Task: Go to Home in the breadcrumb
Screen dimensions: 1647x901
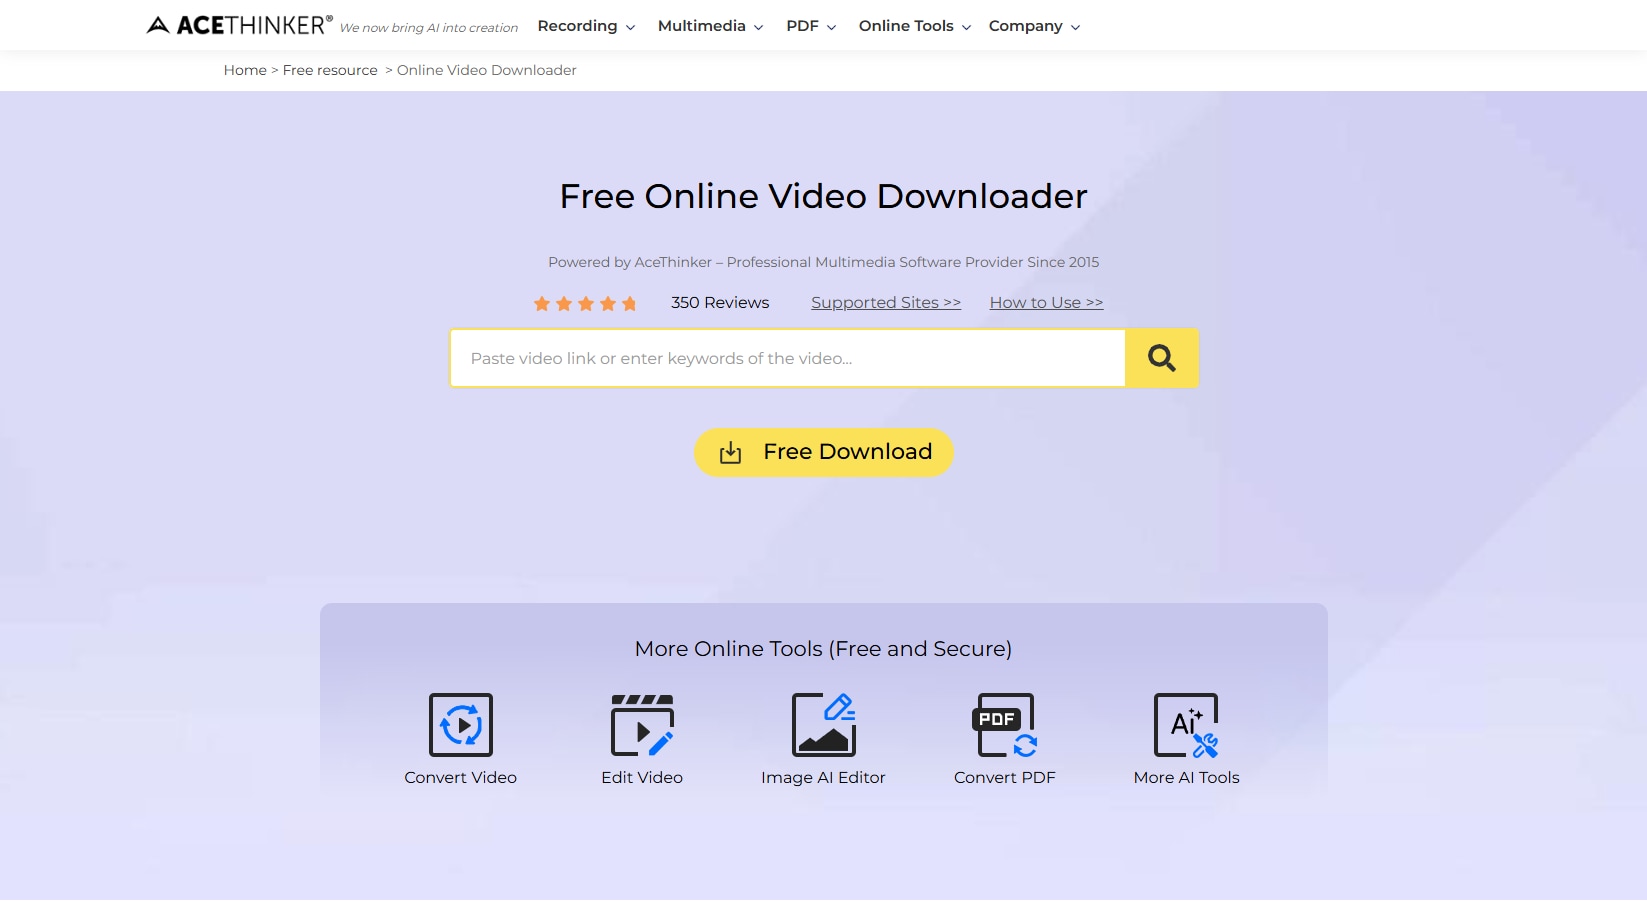Action: coord(245,70)
